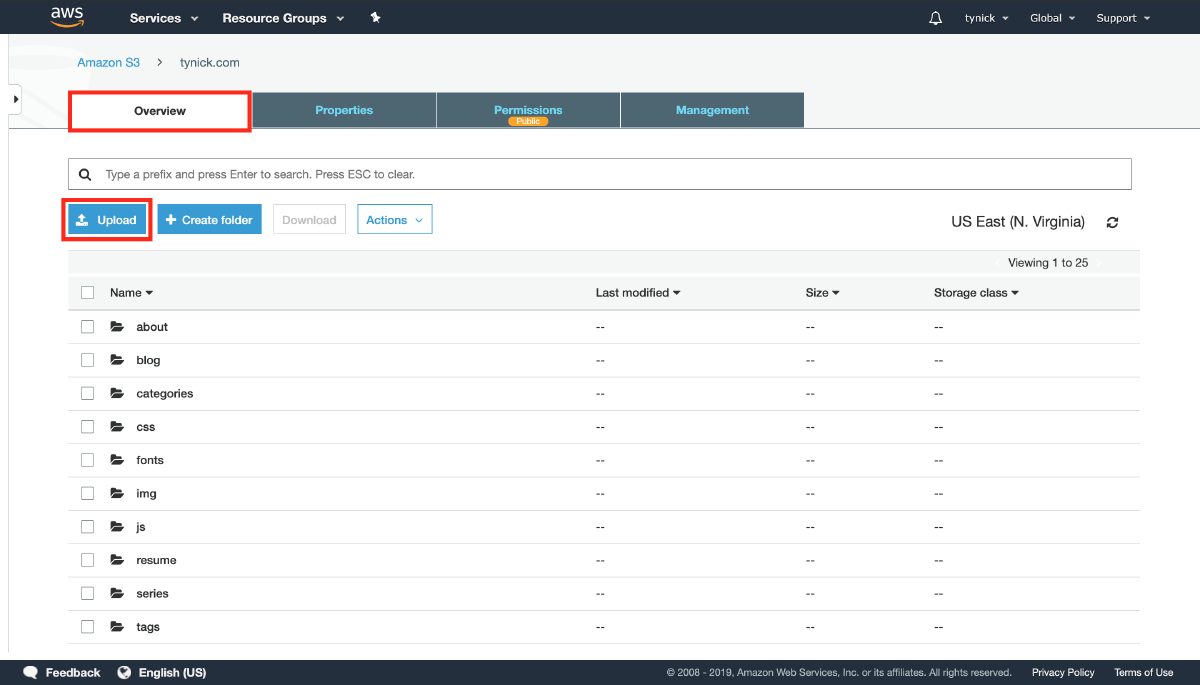
Task: Switch to the Management tab
Action: click(x=712, y=110)
